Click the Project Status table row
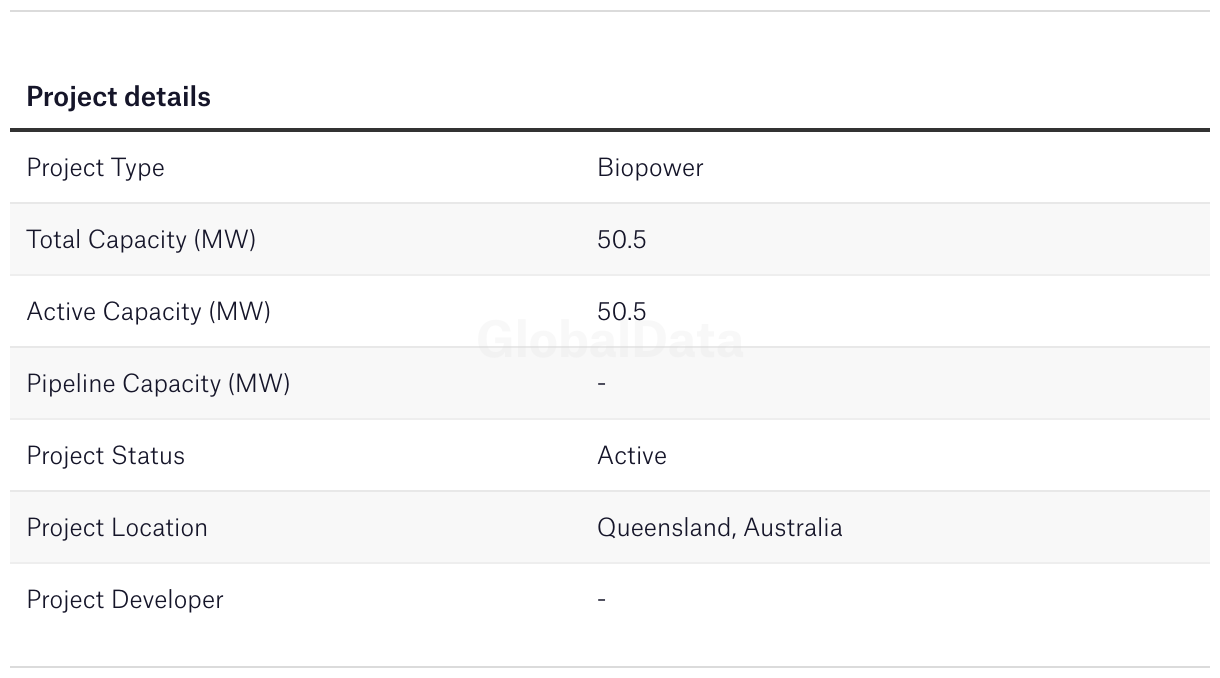The height and width of the screenshot is (678, 1220). coord(610,456)
